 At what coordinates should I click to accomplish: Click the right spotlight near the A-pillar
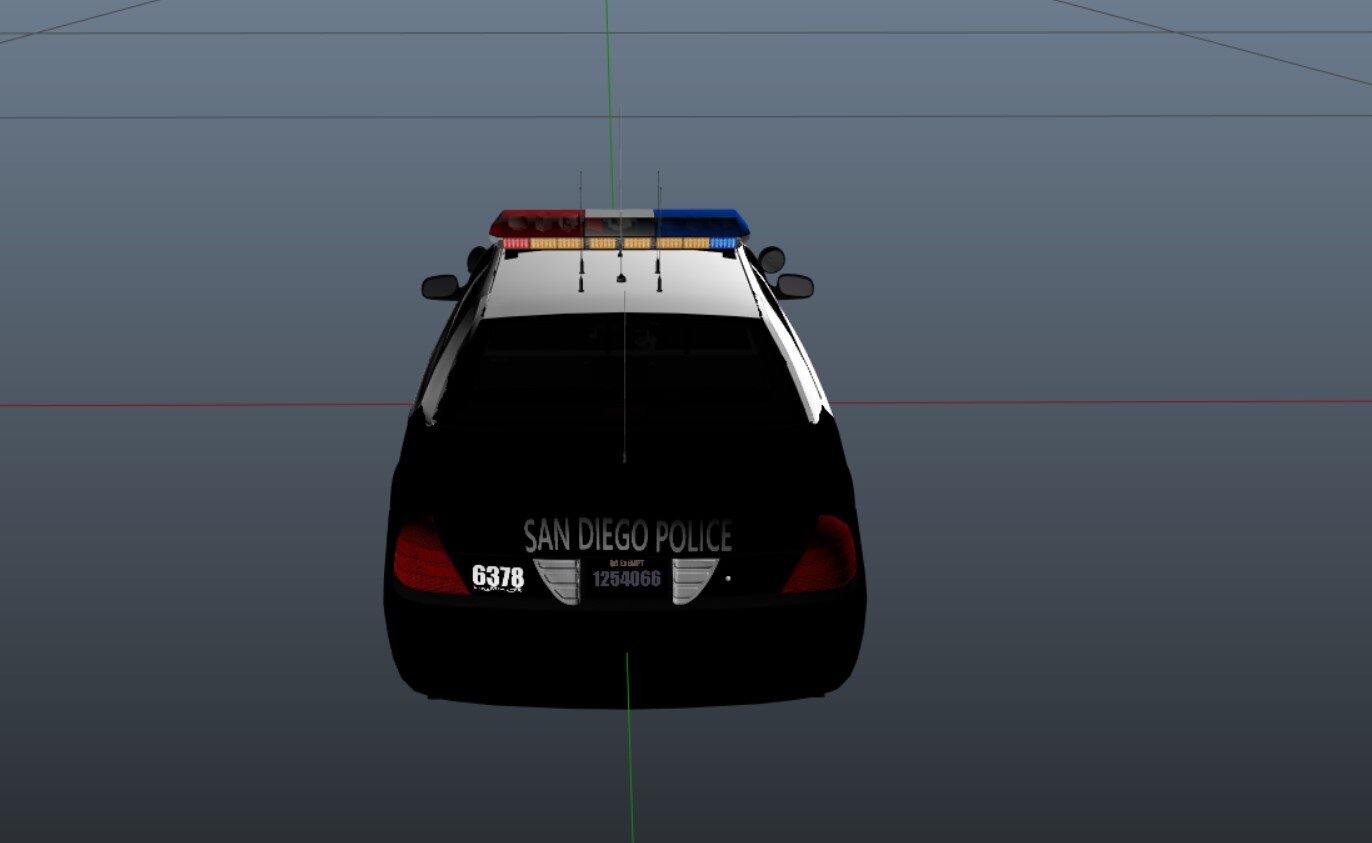click(771, 260)
